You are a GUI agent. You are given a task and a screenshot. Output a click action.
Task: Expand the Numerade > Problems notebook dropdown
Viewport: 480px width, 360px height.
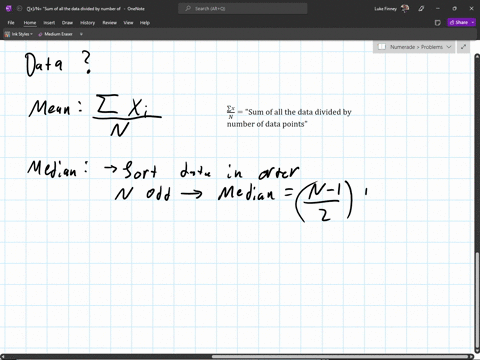coord(449,47)
